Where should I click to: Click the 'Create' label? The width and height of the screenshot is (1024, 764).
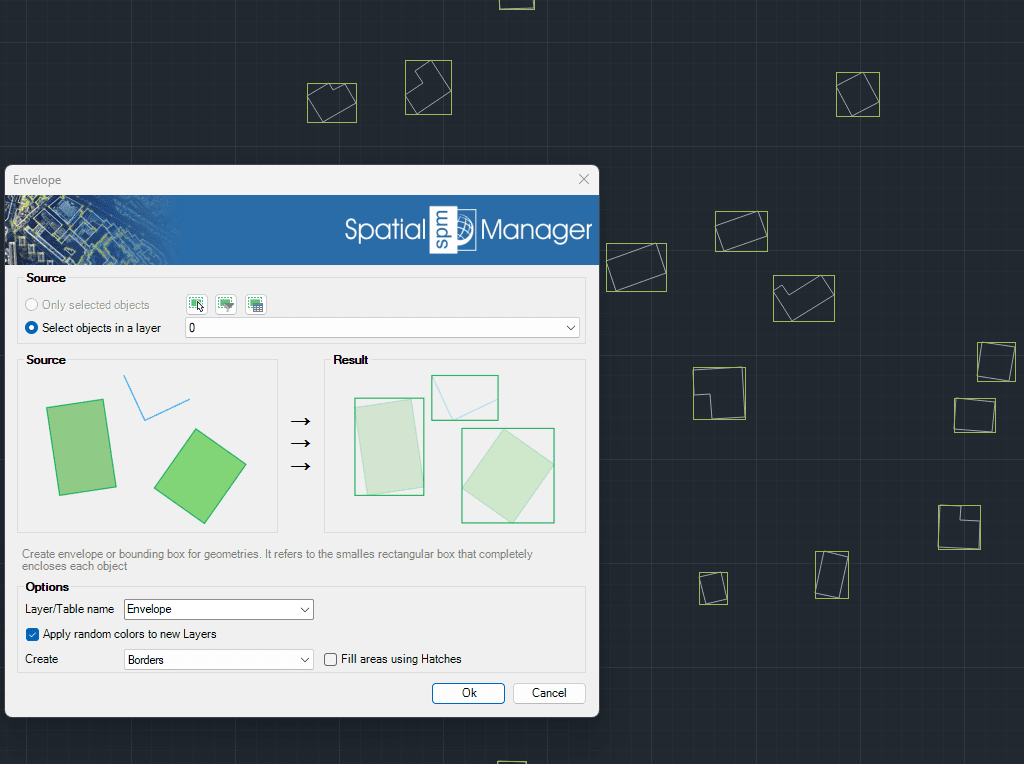point(42,659)
